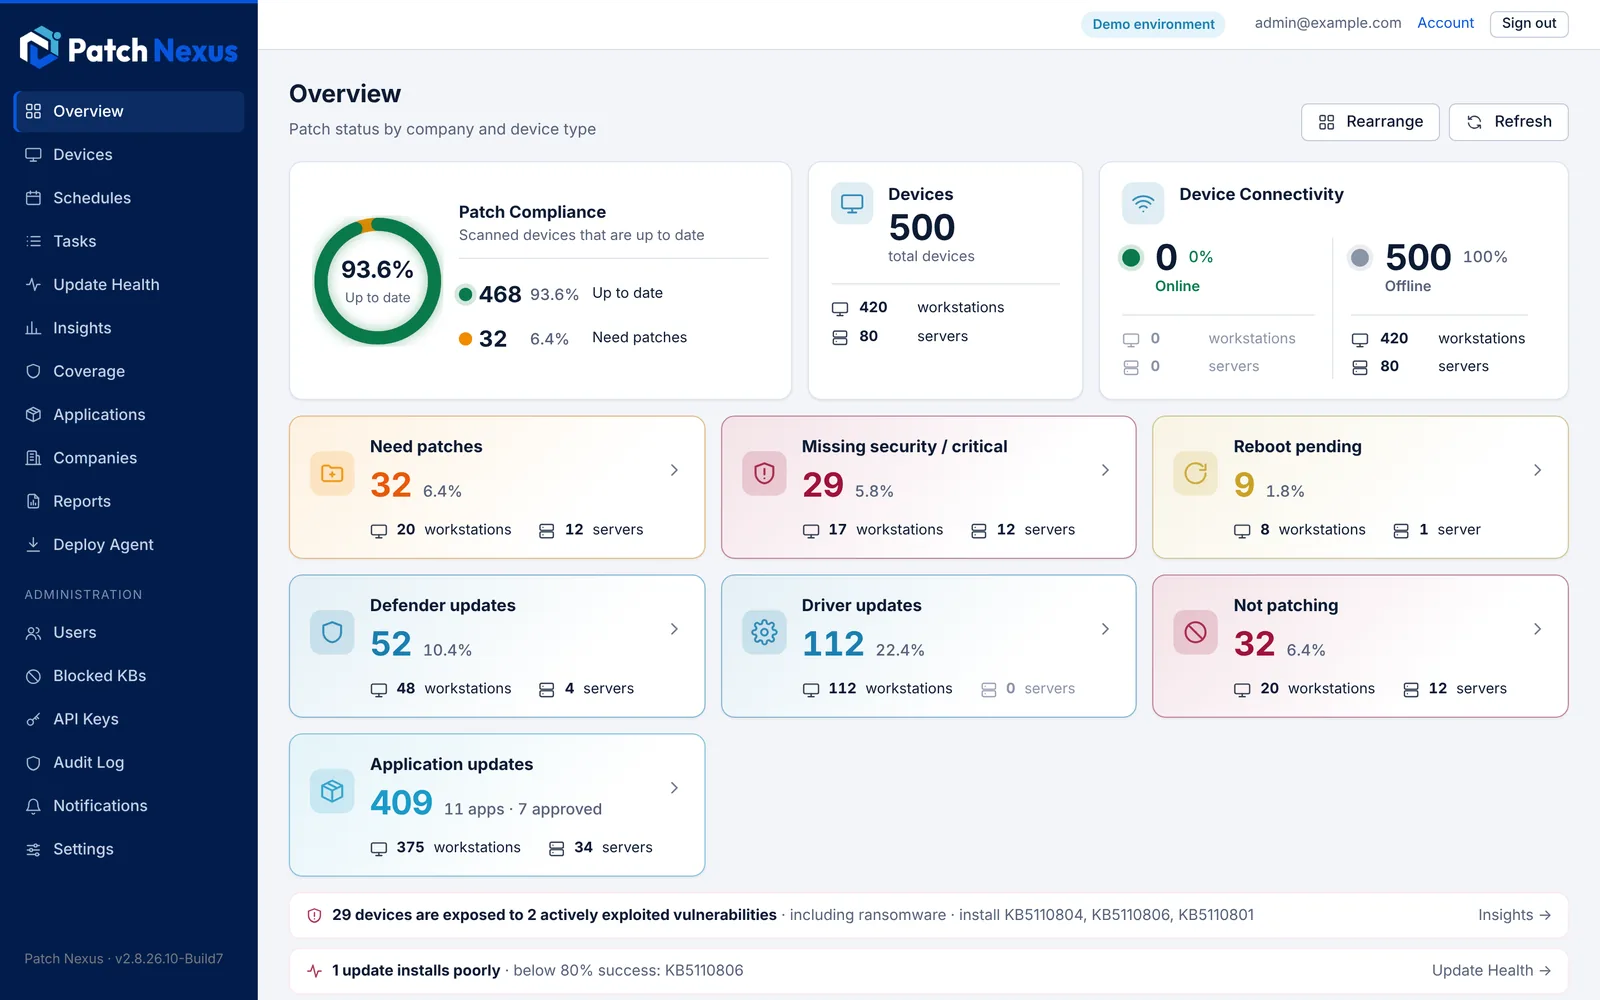The height and width of the screenshot is (1000, 1600).
Task: Click the wifi icon in Device Connectivity card
Action: click(x=1143, y=203)
